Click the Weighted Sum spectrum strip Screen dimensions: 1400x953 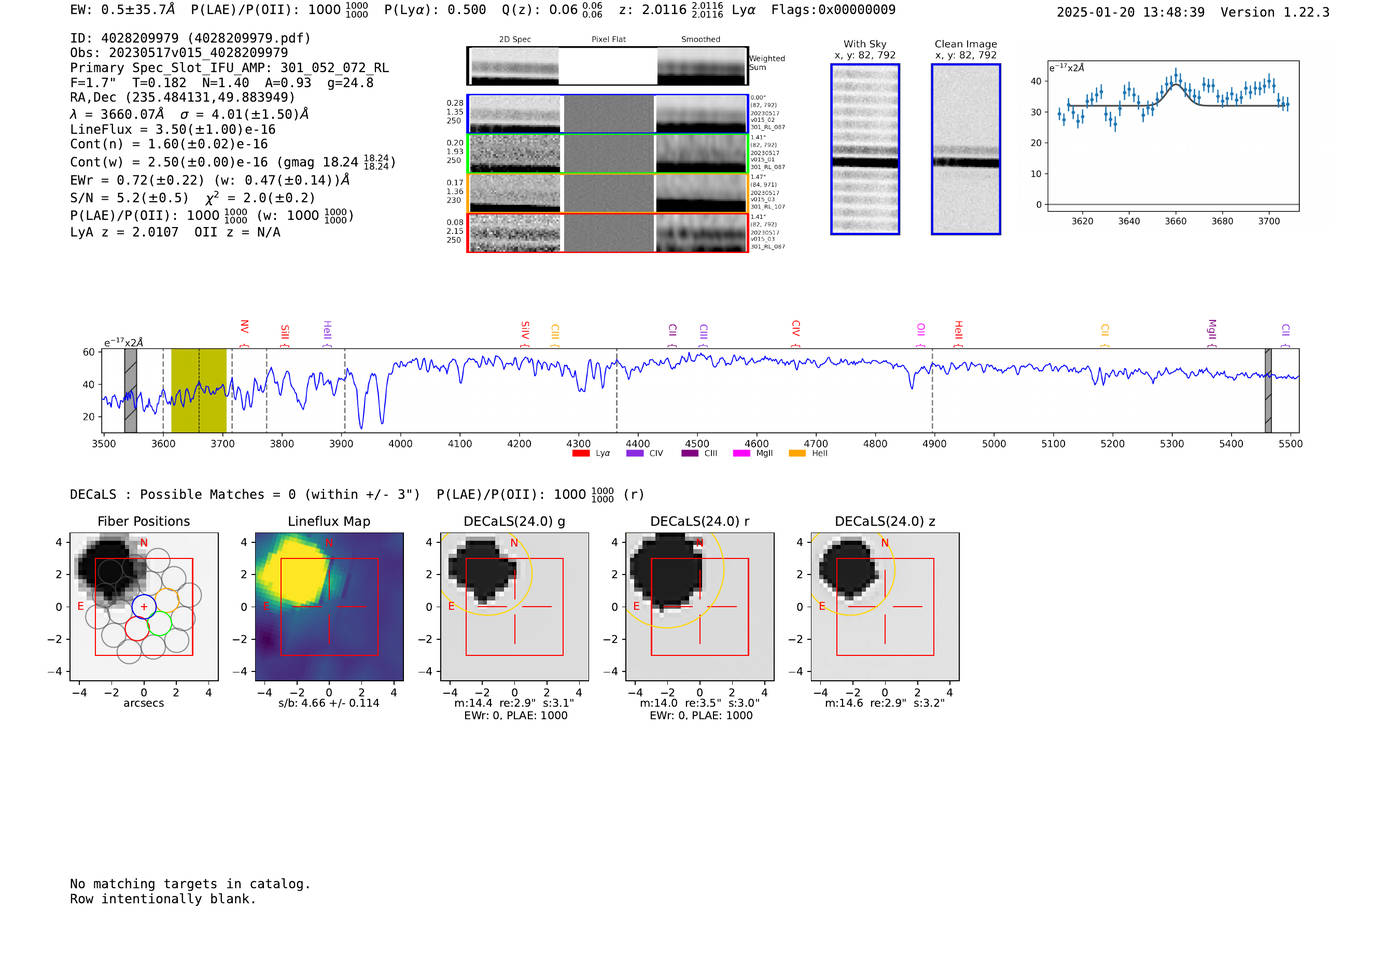point(608,66)
